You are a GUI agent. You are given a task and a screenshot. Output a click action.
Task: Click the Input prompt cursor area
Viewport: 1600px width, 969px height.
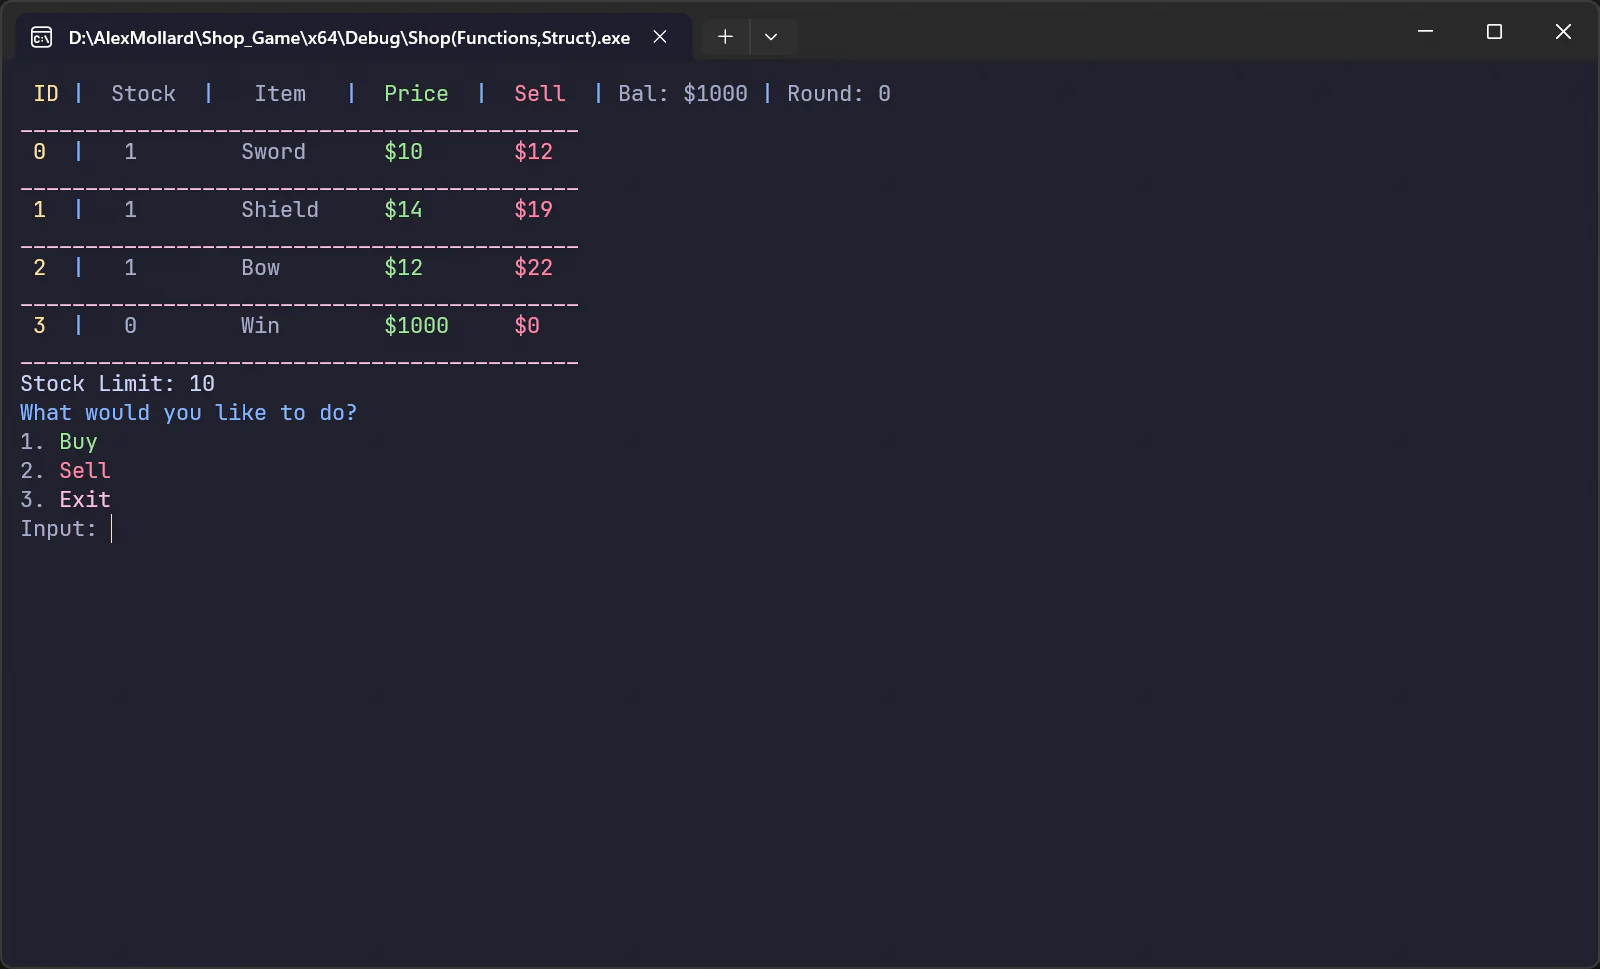tap(111, 529)
